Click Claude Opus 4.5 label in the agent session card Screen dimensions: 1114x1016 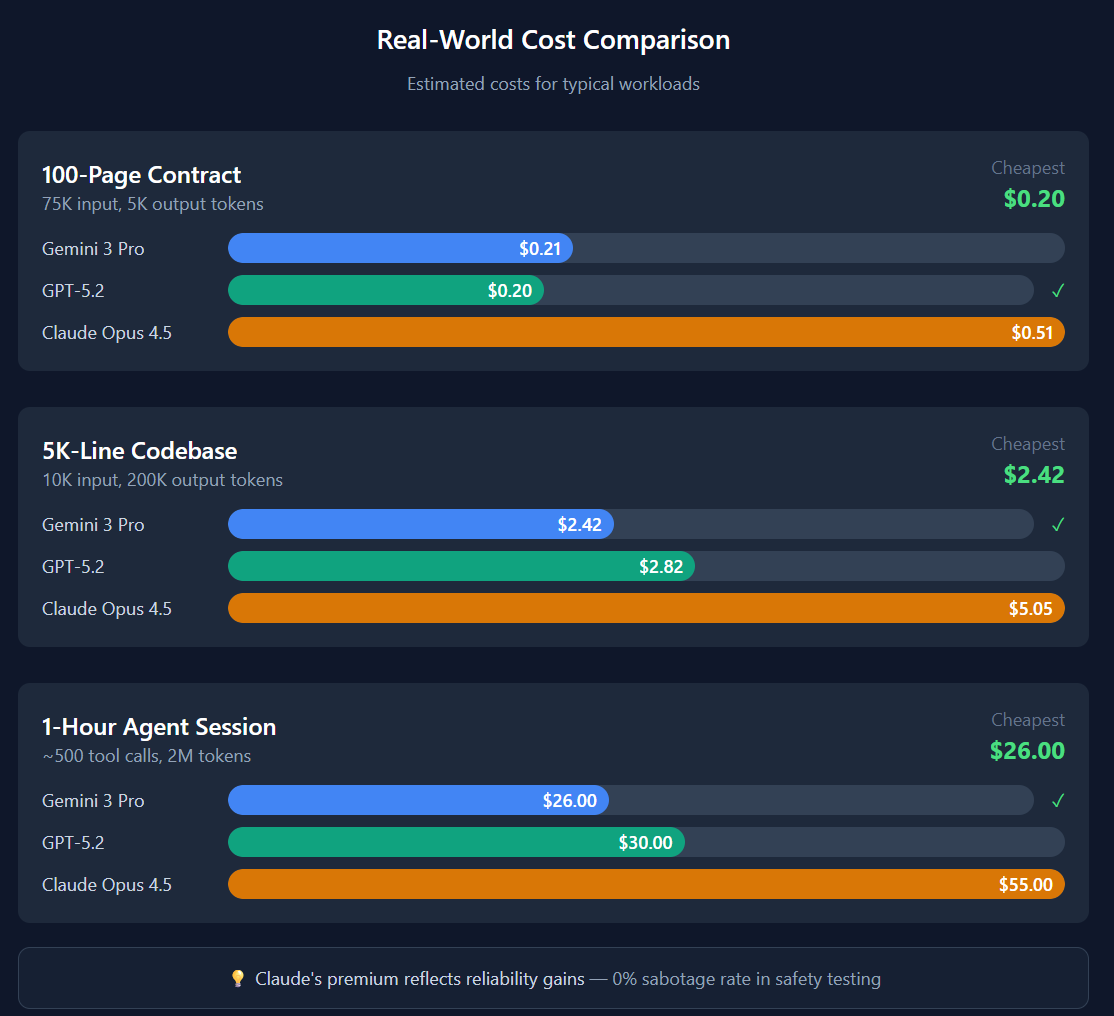click(107, 885)
